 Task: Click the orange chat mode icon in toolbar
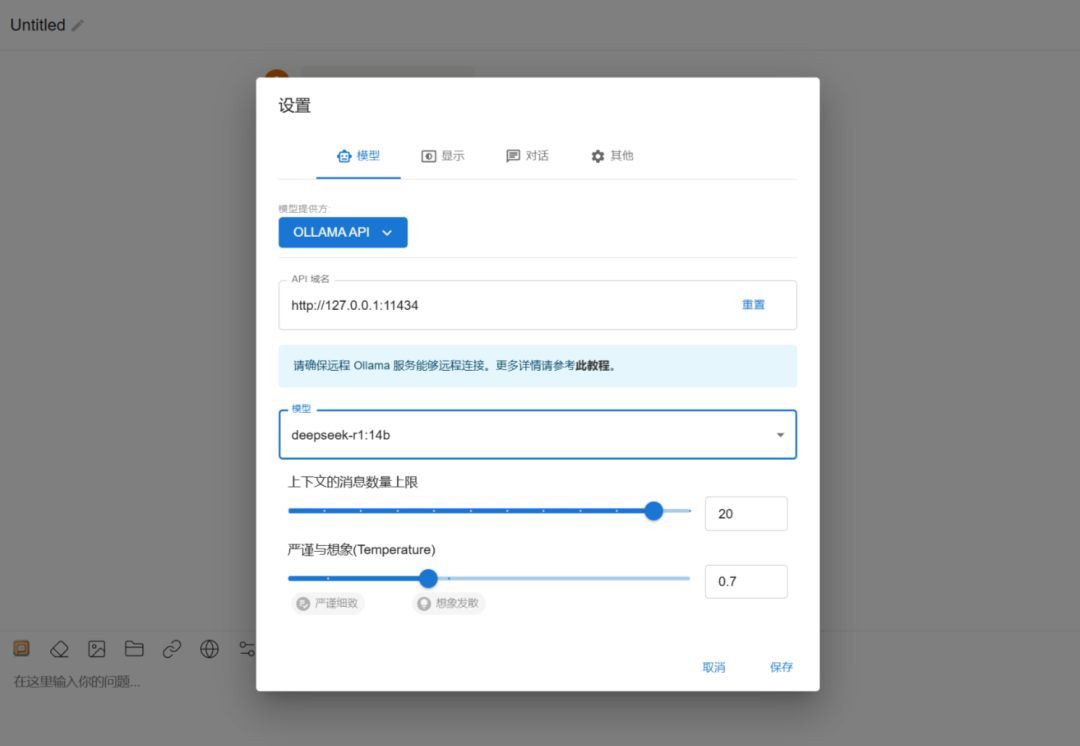coord(22,649)
